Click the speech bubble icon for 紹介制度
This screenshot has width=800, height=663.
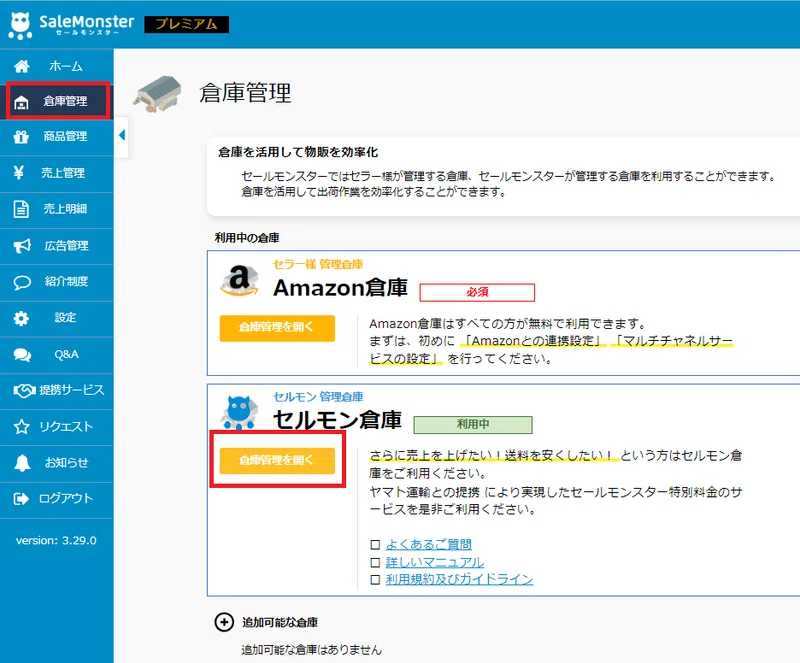click(22, 282)
